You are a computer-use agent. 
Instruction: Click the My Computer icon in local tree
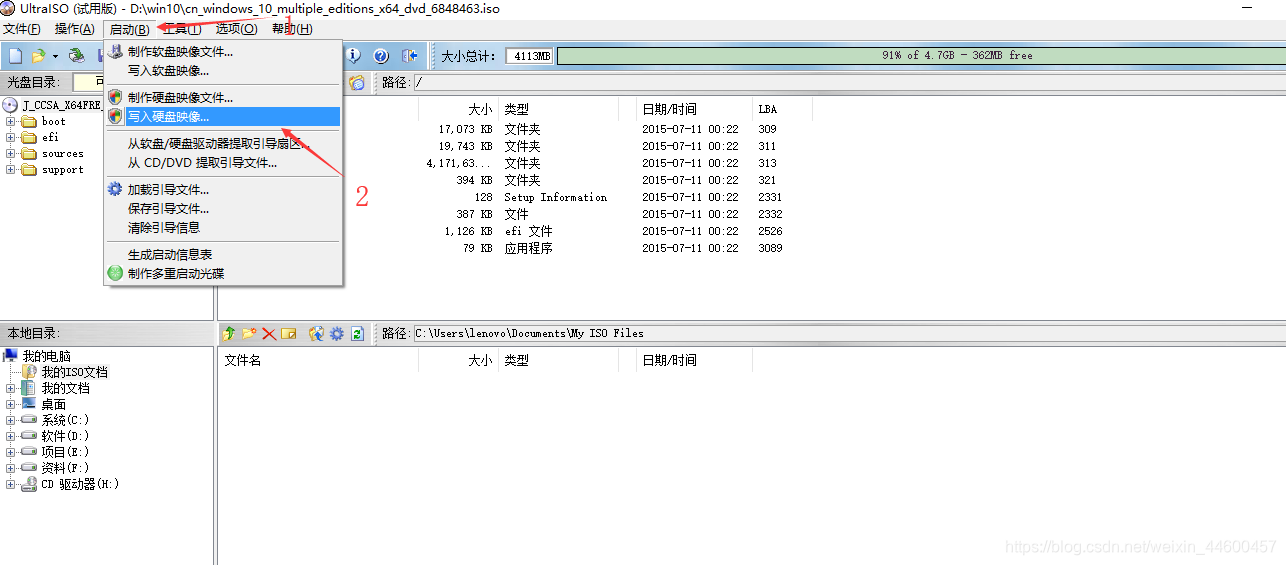coord(11,356)
